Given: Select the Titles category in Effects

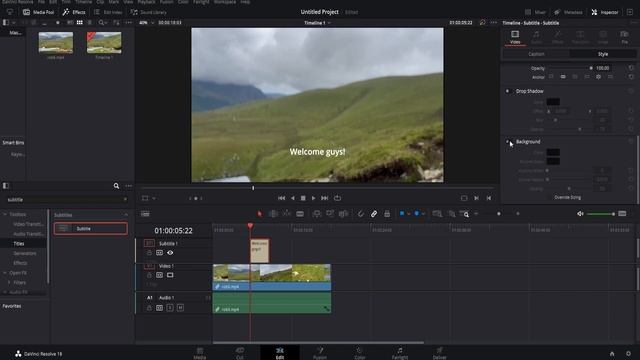Looking at the screenshot, I should [x=19, y=244].
